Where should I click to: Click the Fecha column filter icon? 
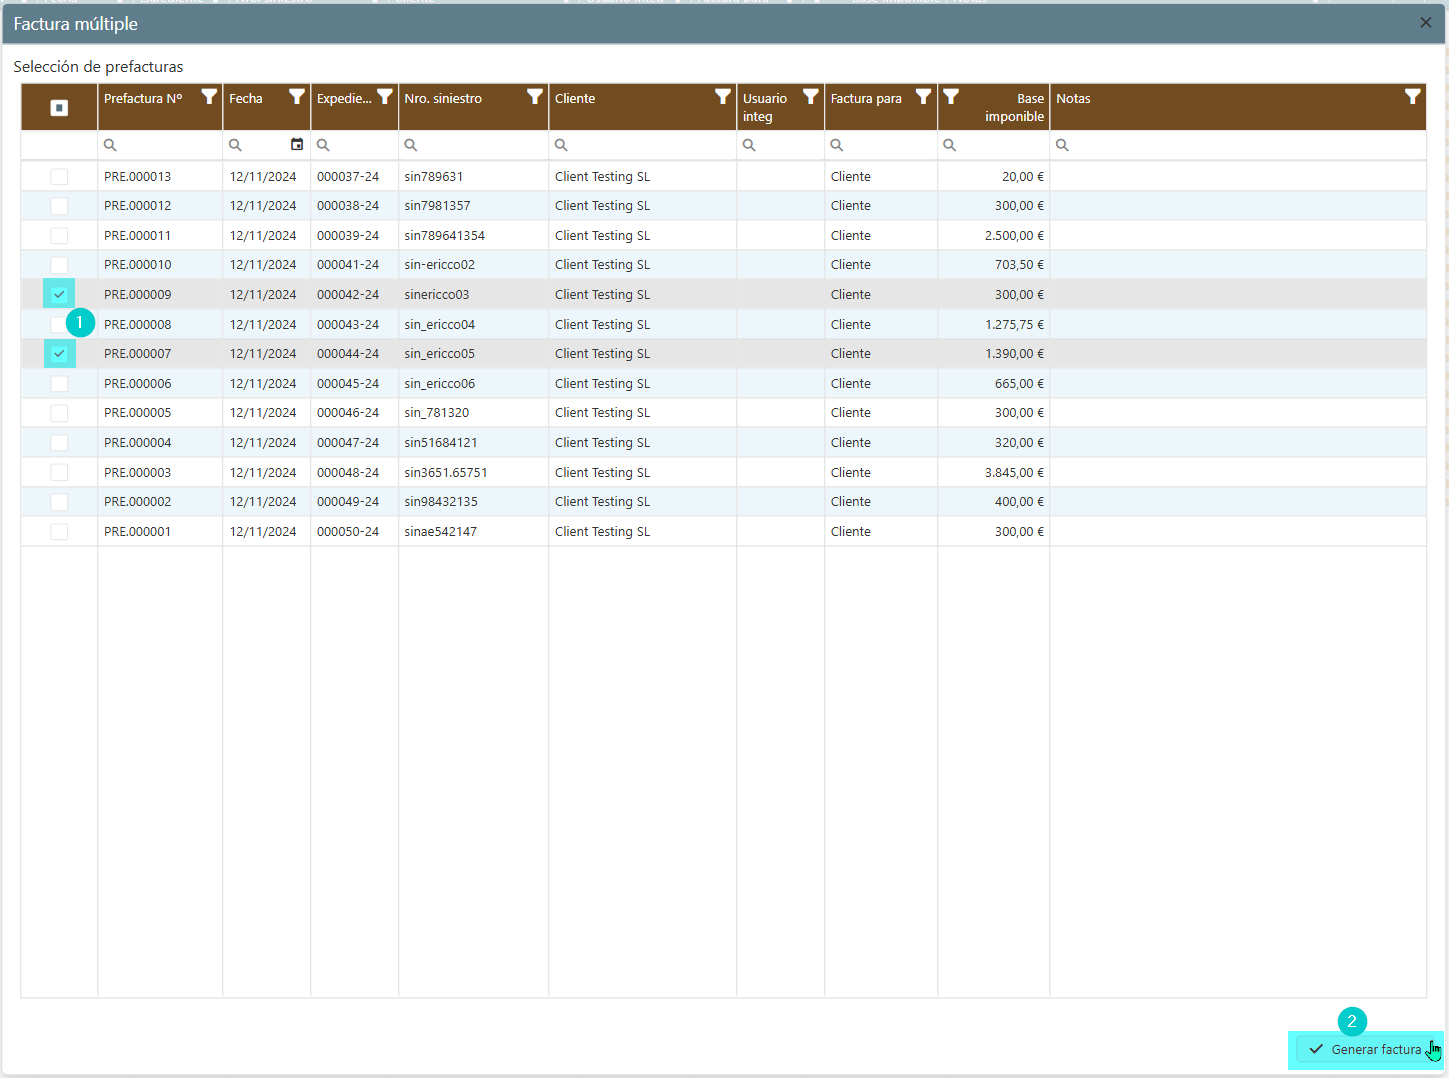coord(297,97)
